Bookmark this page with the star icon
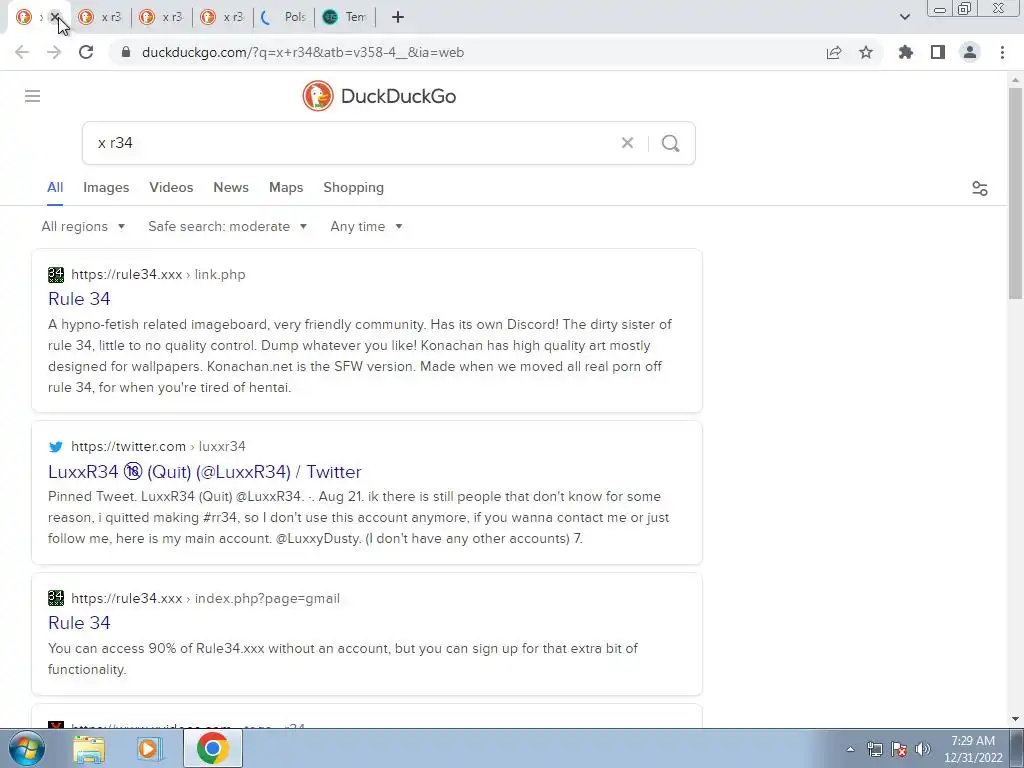The width and height of the screenshot is (1024, 768). point(866,52)
